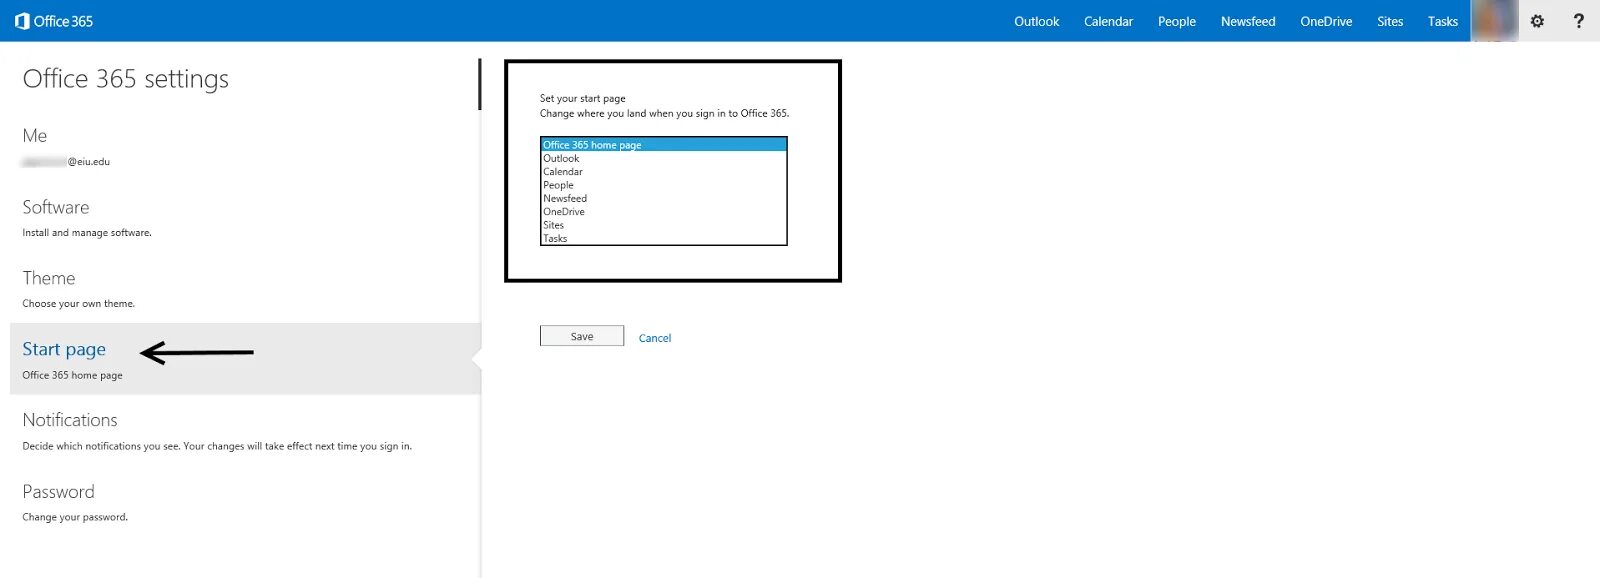
Task: Choose People in start page list
Action: (664, 185)
